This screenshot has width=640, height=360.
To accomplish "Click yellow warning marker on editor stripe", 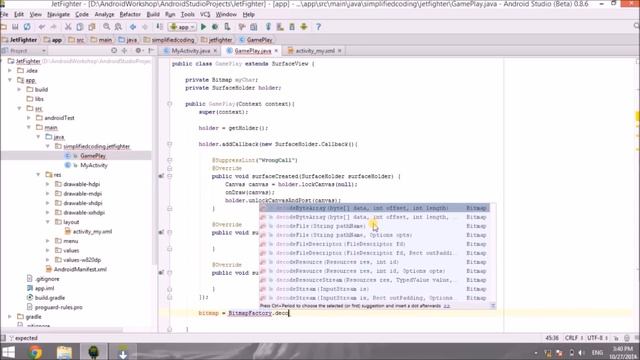I will click(x=637, y=116).
